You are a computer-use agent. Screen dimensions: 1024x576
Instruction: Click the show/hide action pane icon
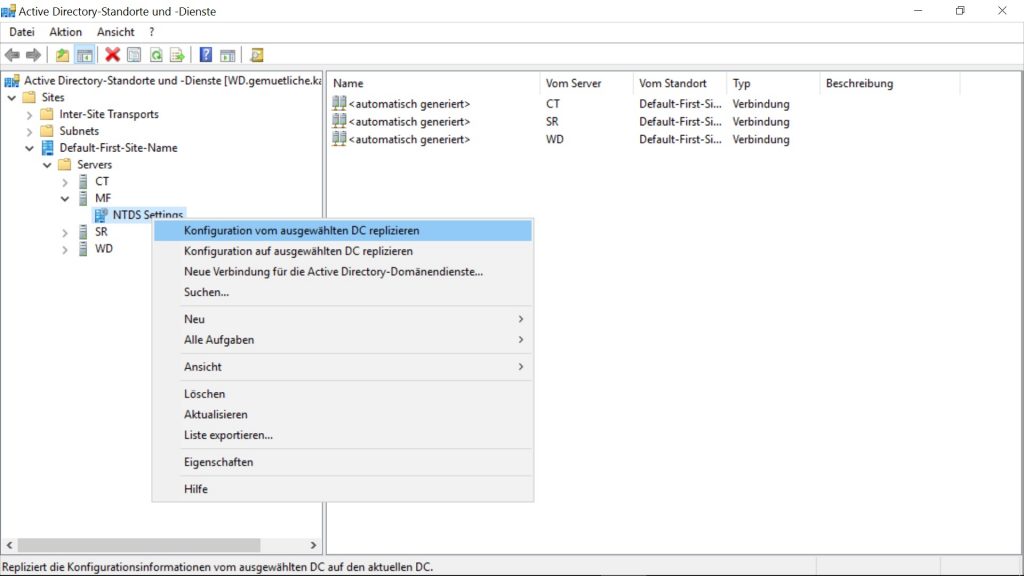click(227, 56)
